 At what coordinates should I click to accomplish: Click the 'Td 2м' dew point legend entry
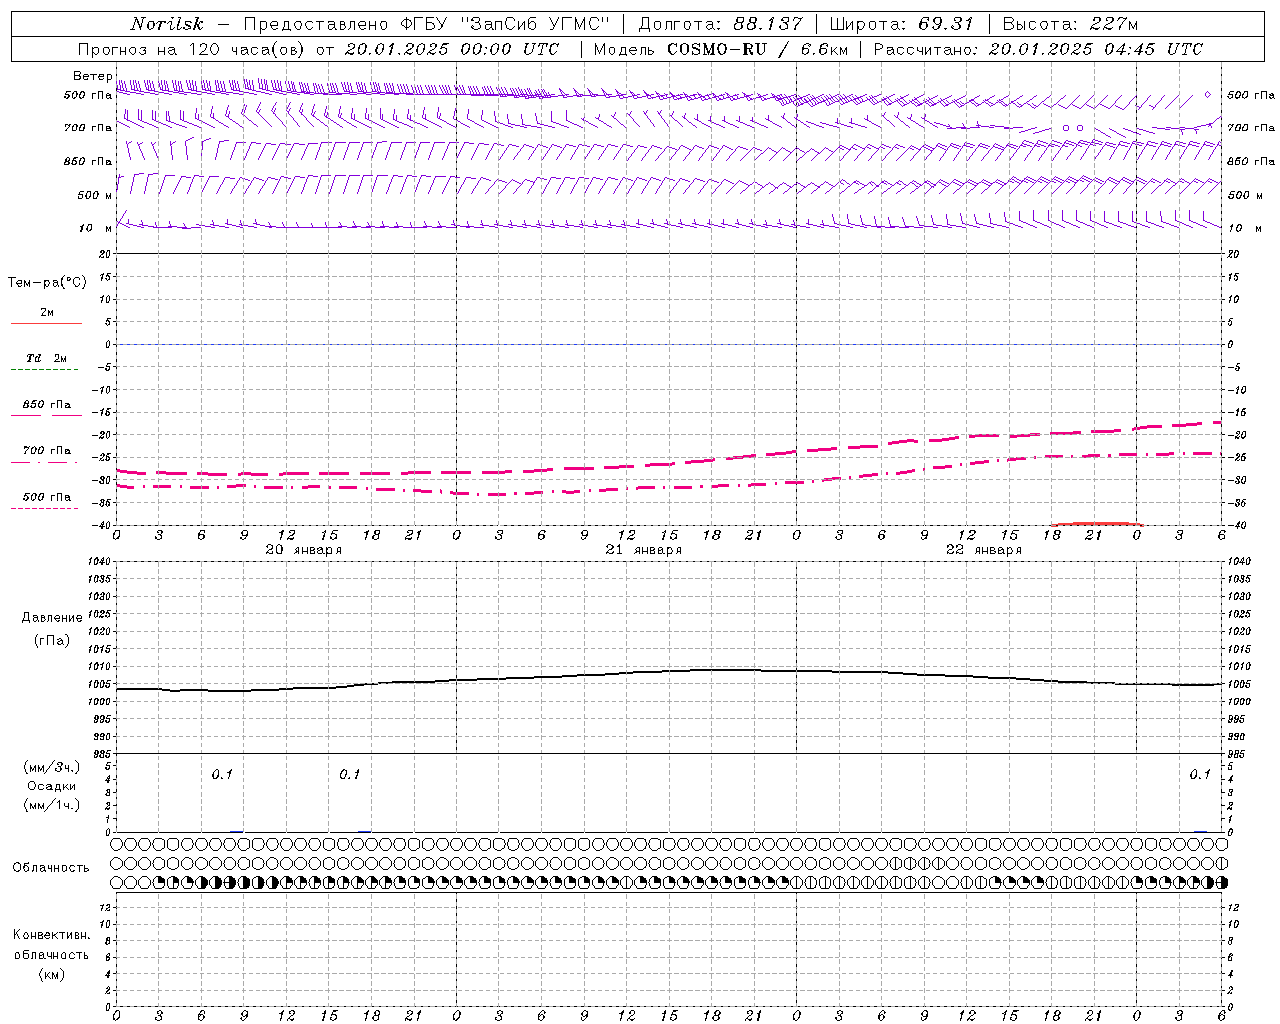47,358
